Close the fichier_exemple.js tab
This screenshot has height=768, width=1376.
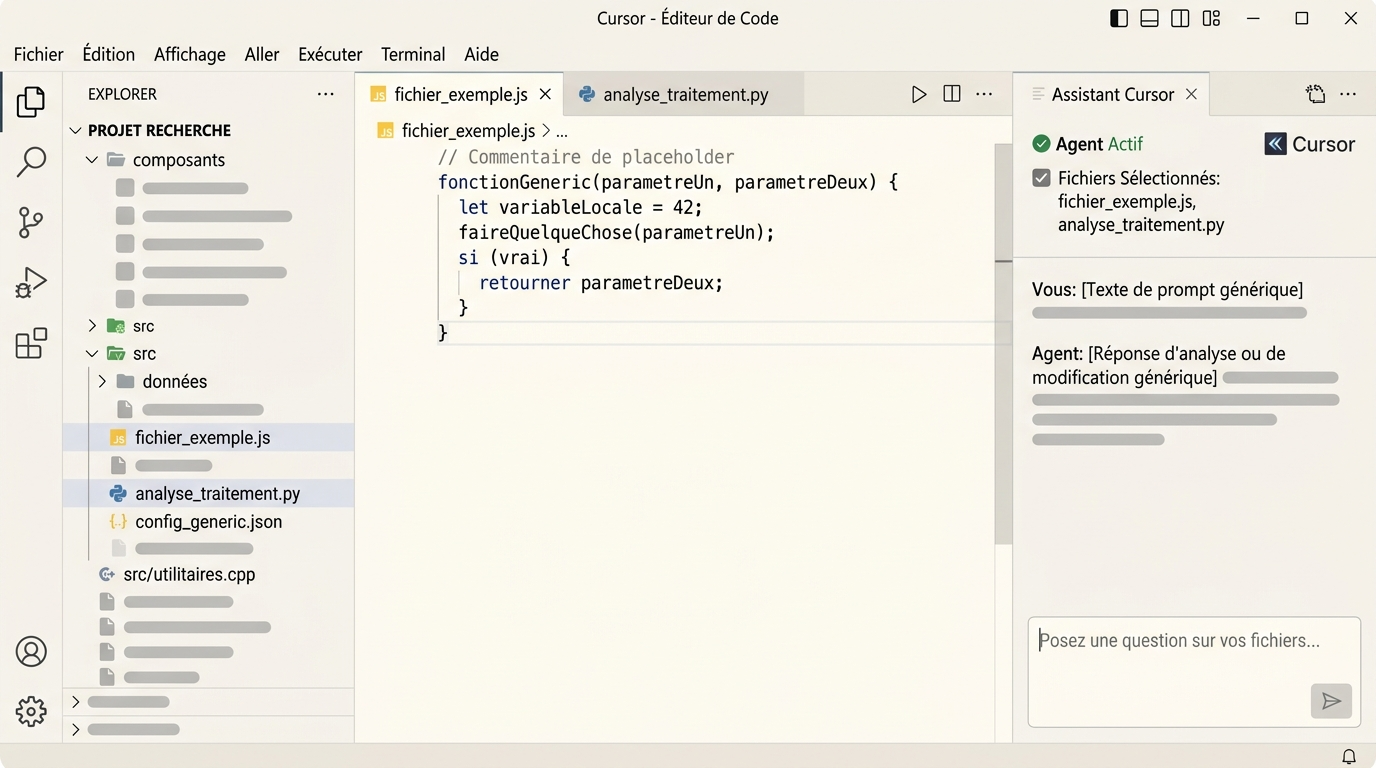[x=545, y=94]
